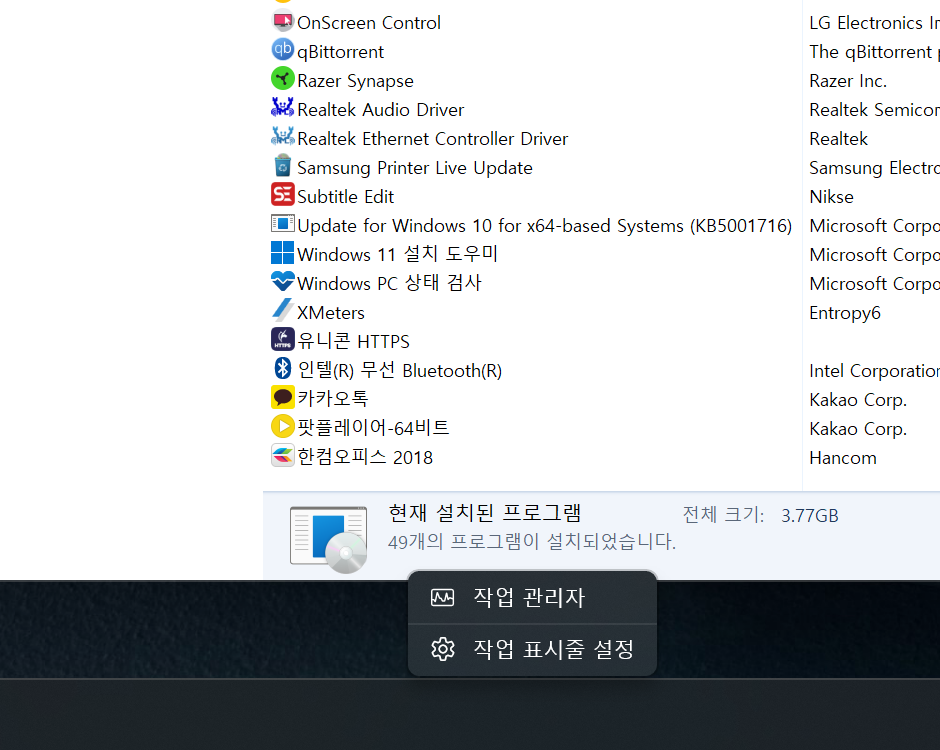
Task: Click publisher Razer Inc.
Action: pos(848,81)
